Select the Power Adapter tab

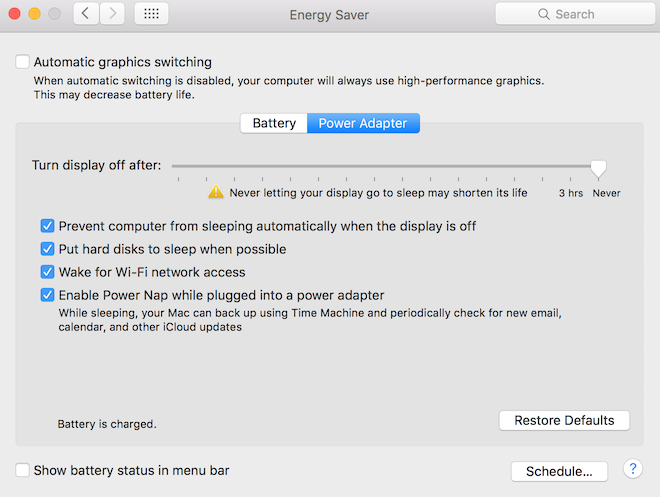[363, 123]
